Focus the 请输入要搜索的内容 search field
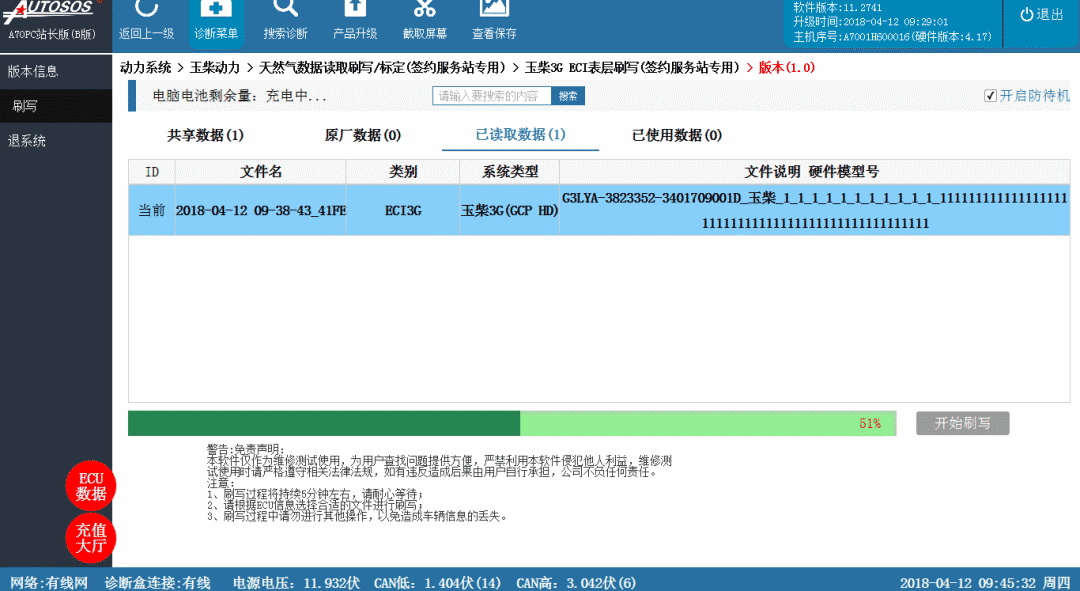 [x=492, y=96]
